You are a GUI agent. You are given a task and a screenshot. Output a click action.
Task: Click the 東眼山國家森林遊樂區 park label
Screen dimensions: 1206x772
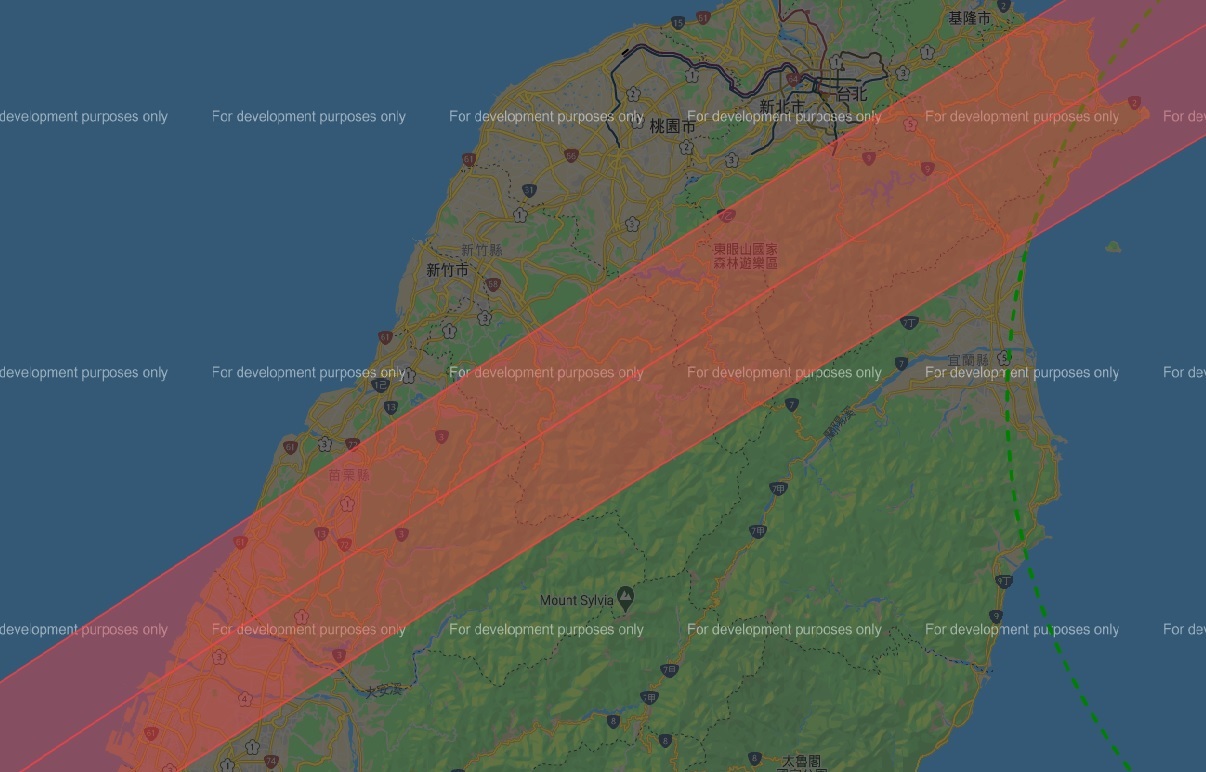745,255
